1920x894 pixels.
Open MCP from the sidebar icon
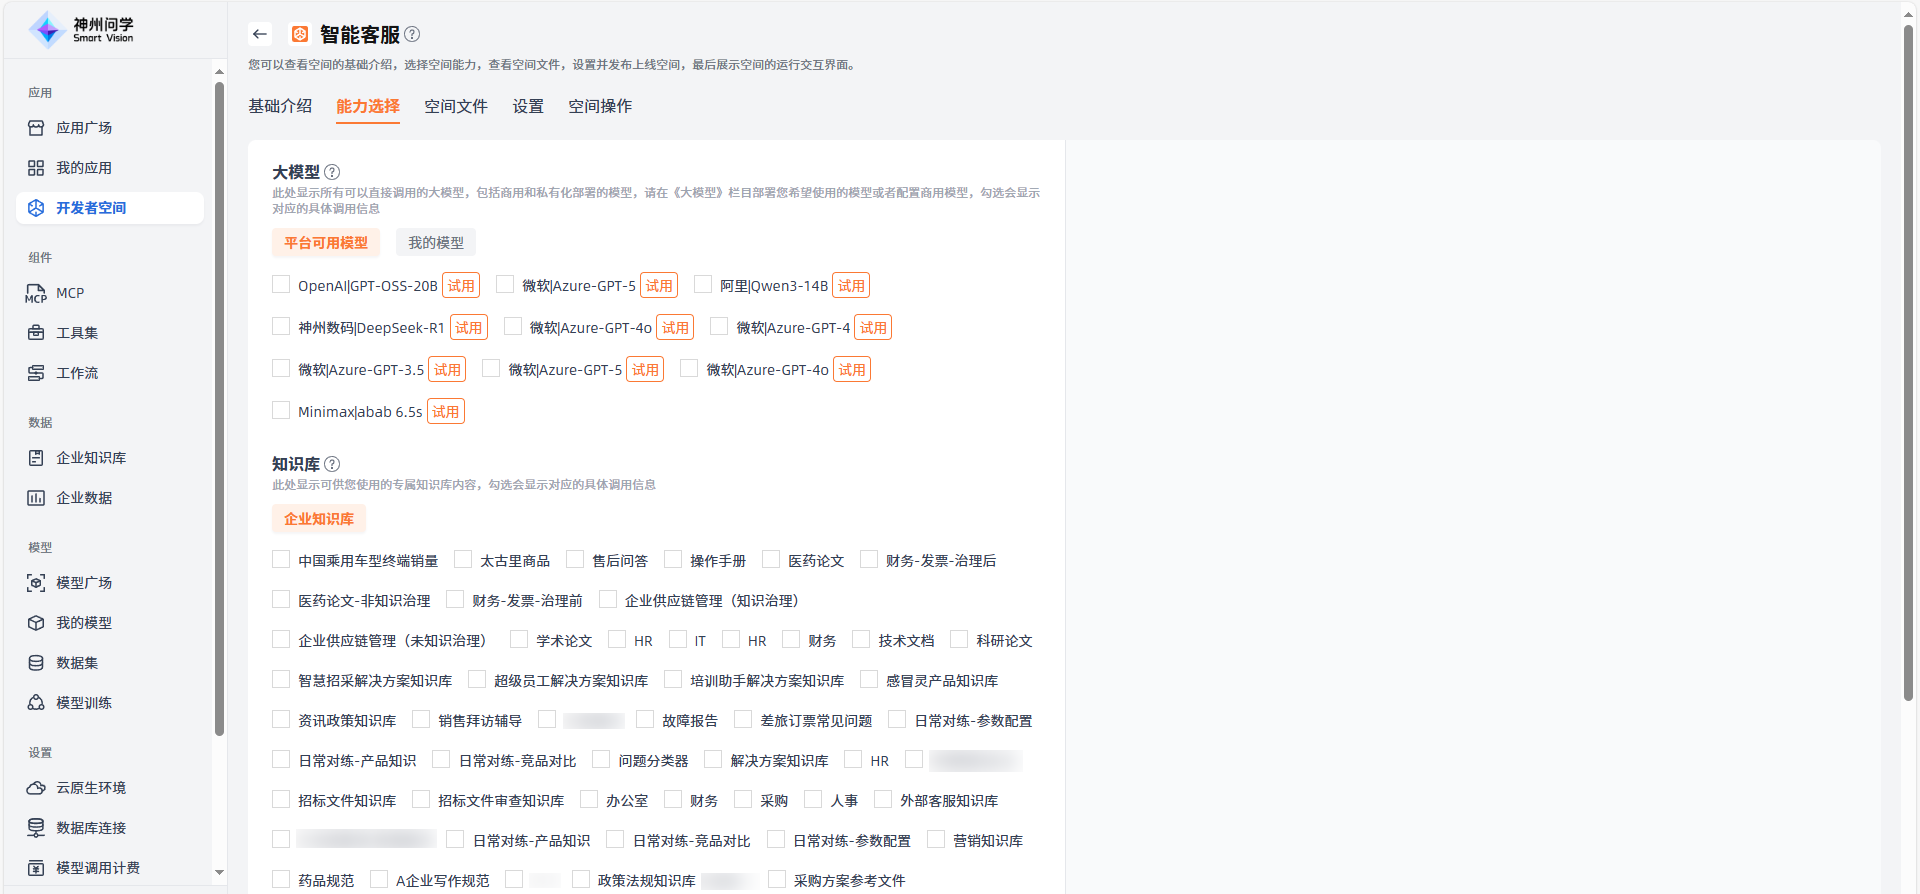[x=36, y=293]
